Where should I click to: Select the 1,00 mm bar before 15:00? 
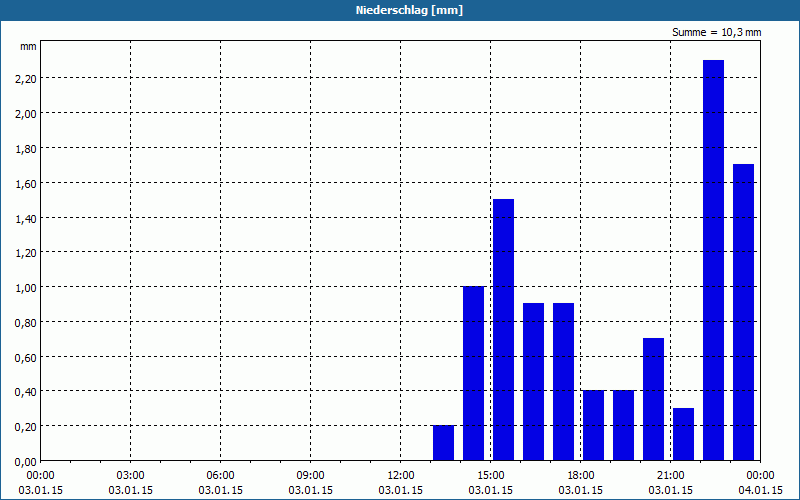click(473, 373)
